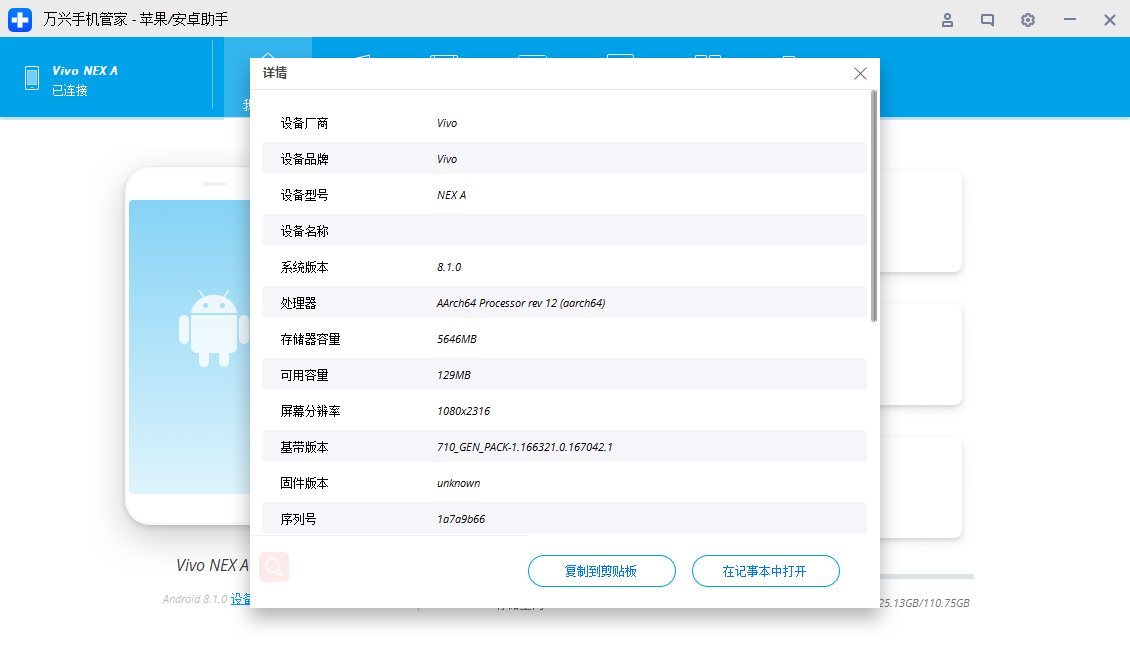Click the Android 8.1.0 text below phone
Viewport: 1130px width, 666px height.
[x=195, y=599]
